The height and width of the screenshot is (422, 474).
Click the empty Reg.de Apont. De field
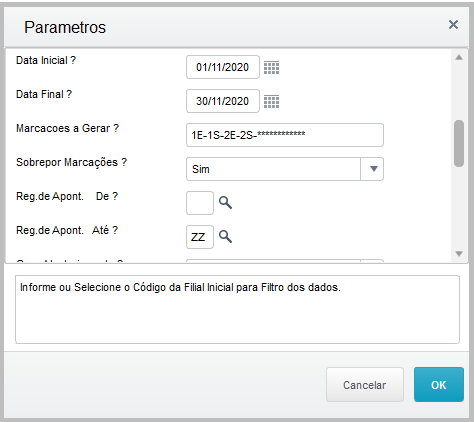click(x=200, y=203)
